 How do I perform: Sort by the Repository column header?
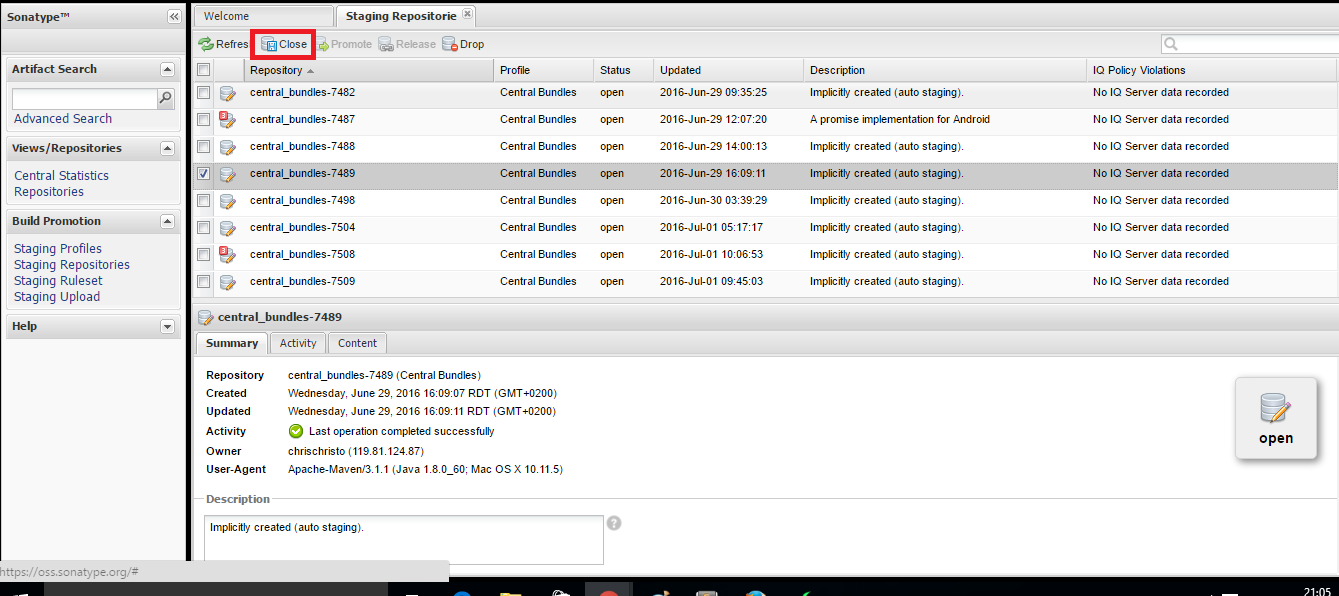369,70
